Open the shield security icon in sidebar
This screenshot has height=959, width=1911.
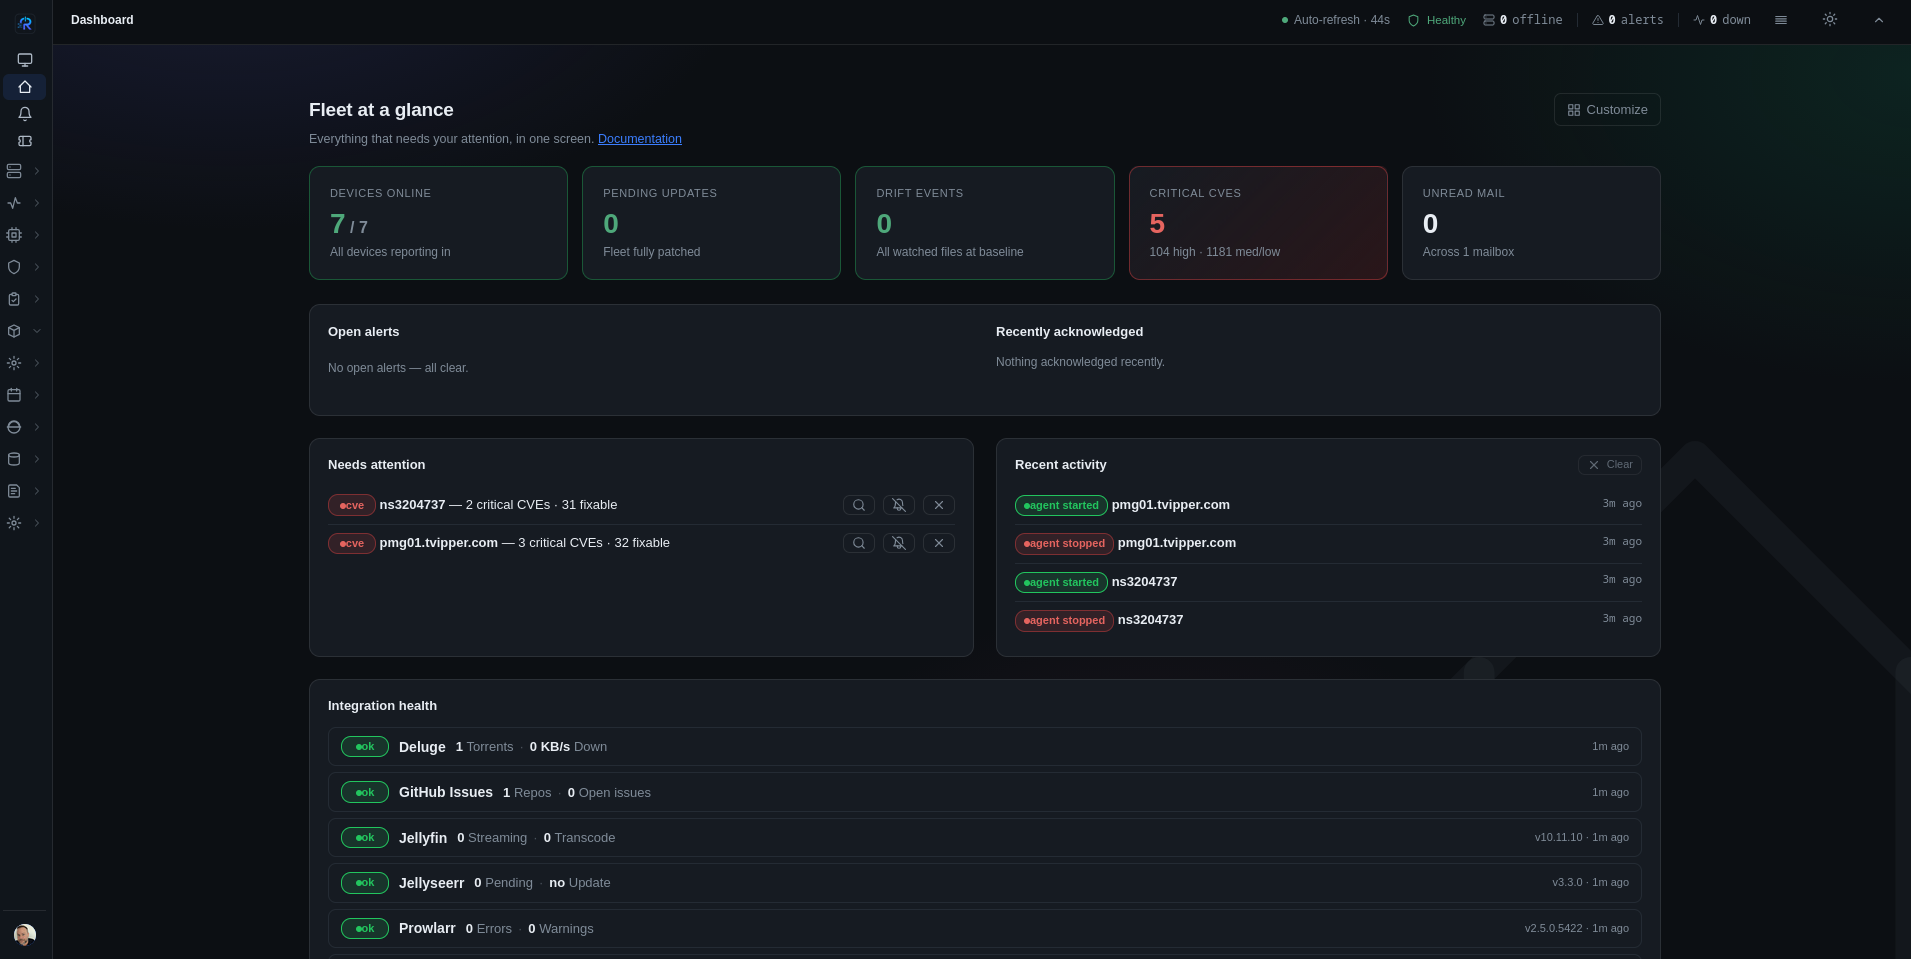14,267
